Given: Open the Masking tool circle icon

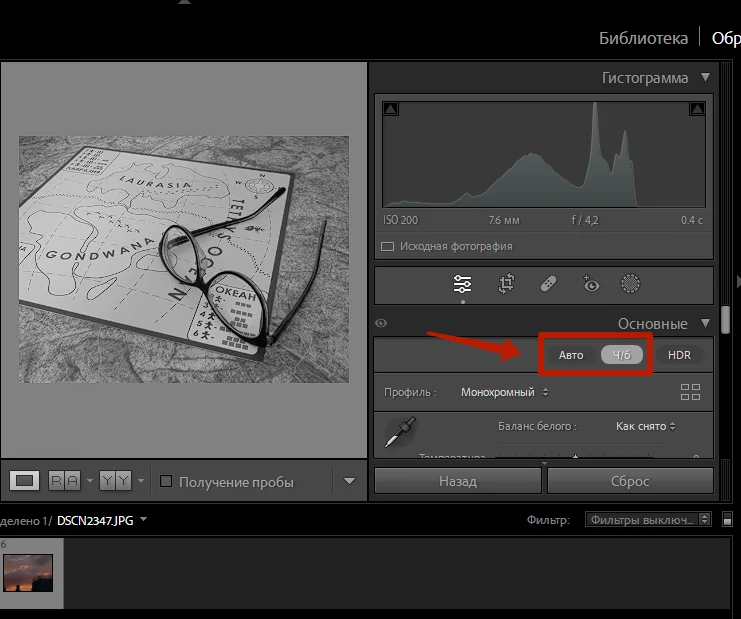Looking at the screenshot, I should coord(630,284).
